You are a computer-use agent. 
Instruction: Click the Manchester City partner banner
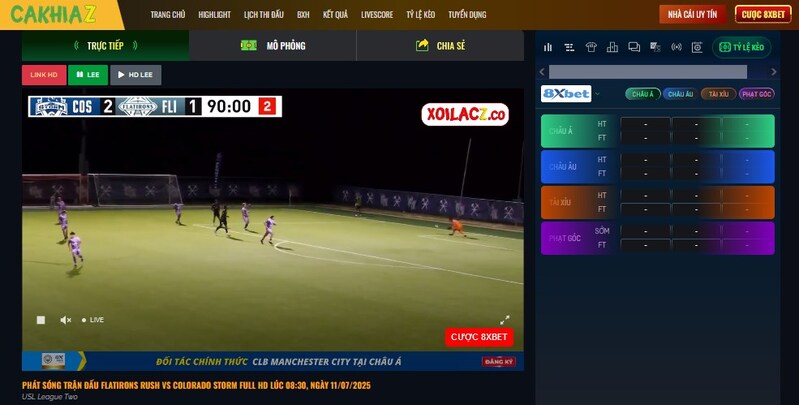[273, 361]
